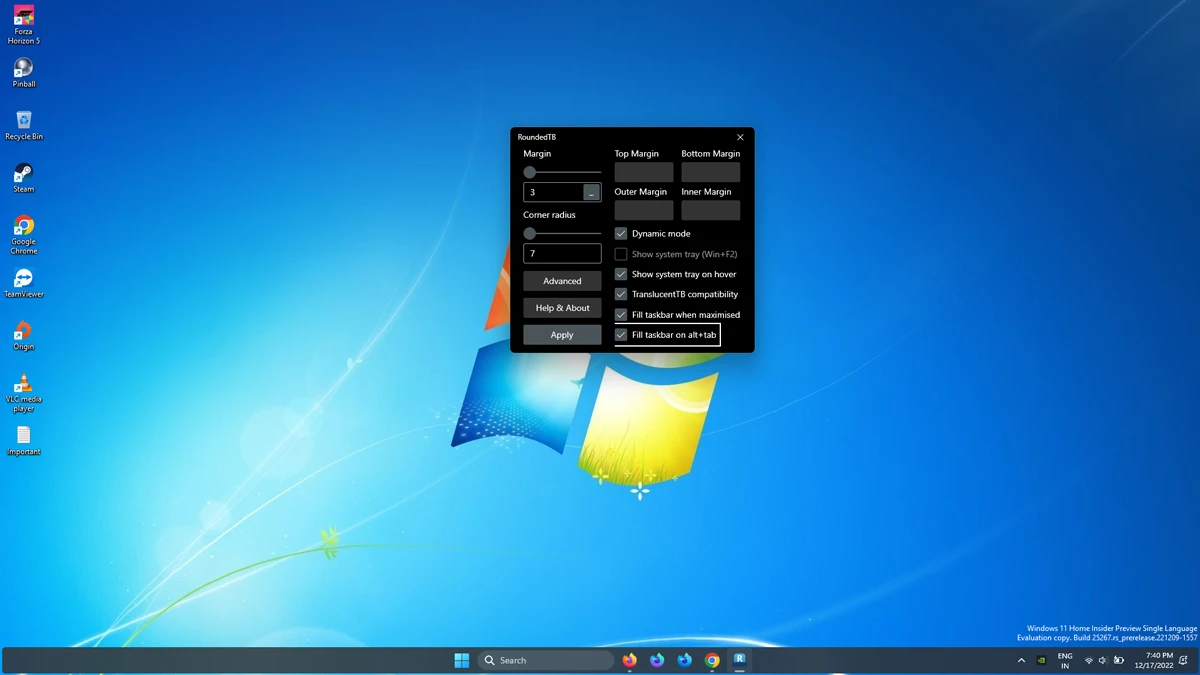Click the Corner radius slider handle
The height and width of the screenshot is (675, 1200).
click(530, 233)
